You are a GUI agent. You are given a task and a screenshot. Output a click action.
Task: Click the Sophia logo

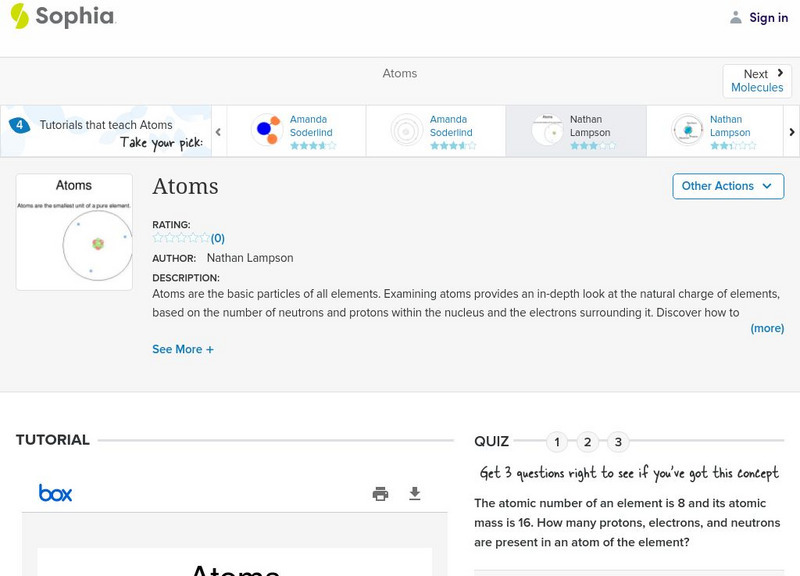pyautogui.click(x=62, y=17)
